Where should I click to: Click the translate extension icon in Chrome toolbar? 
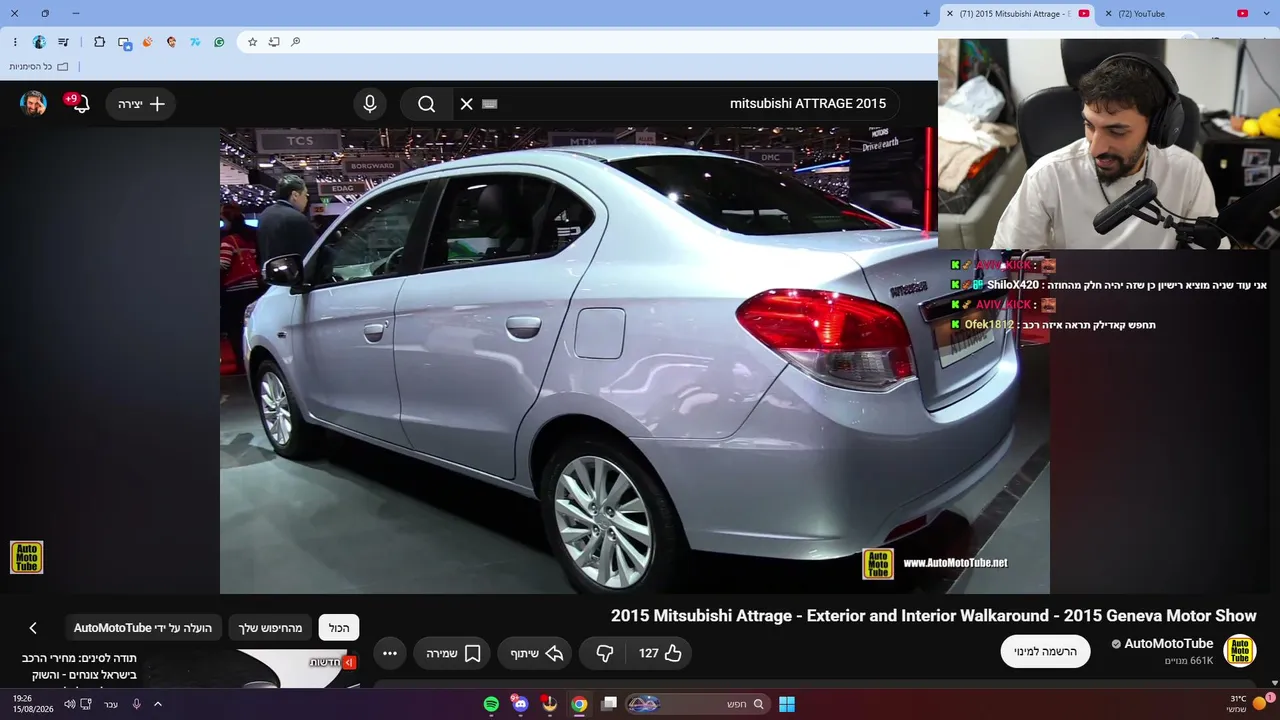click(125, 42)
